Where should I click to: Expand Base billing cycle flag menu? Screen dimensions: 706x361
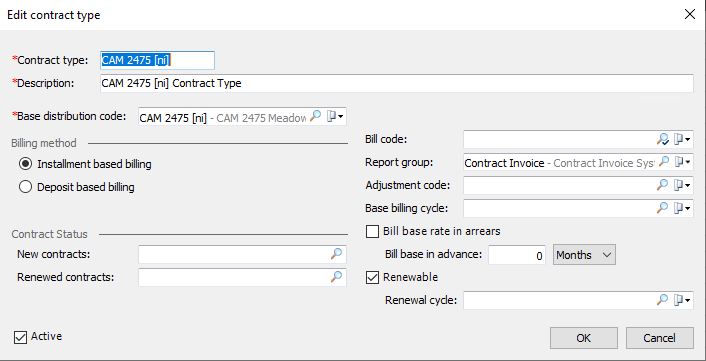coord(683,208)
